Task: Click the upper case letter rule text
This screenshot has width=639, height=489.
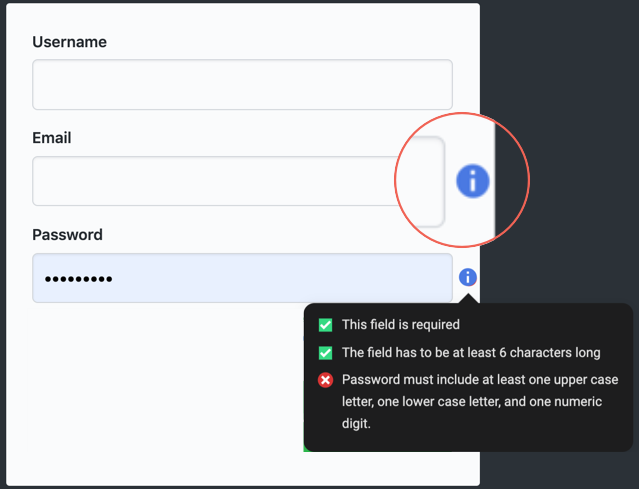Action: pos(480,401)
